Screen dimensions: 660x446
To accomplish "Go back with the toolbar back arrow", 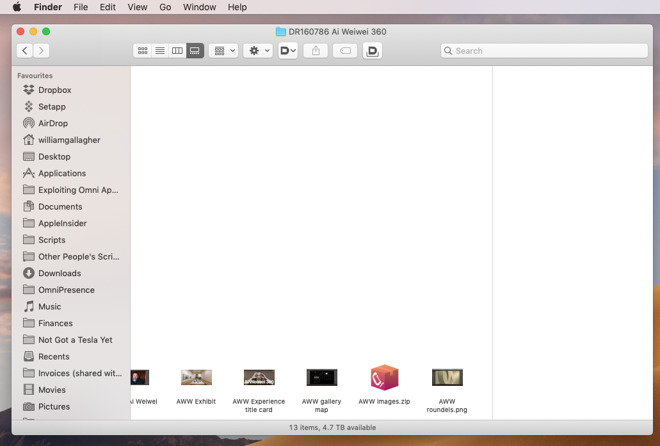I will pos(25,51).
